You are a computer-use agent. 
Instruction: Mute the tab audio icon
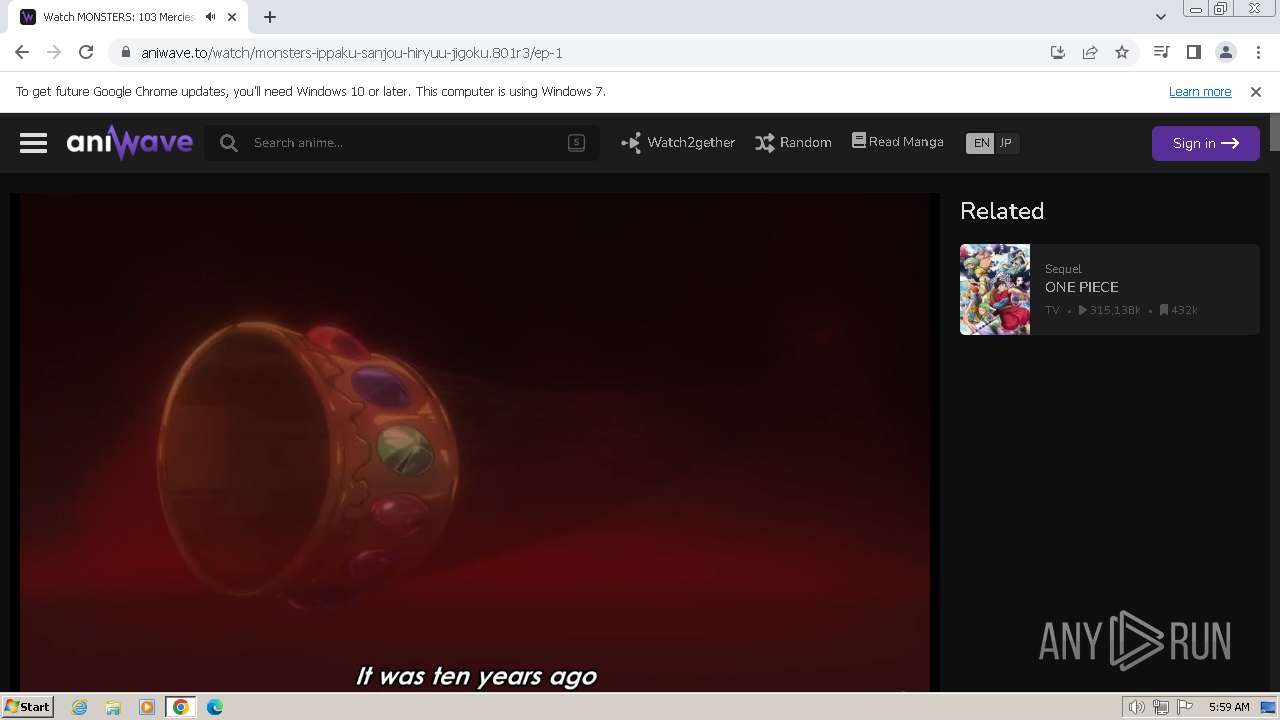[210, 17]
